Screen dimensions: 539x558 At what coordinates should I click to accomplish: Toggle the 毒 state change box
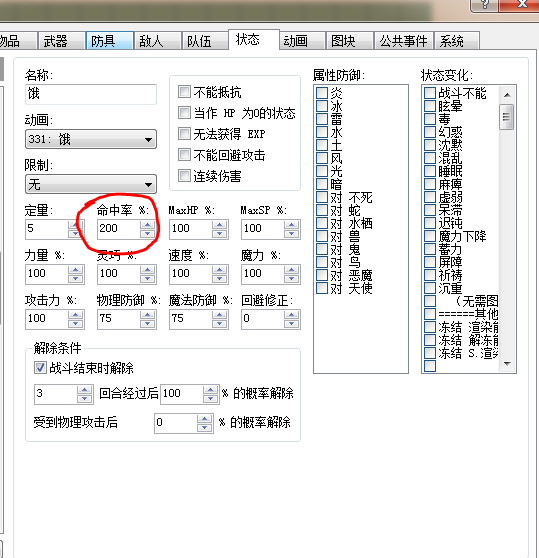[x=430, y=119]
